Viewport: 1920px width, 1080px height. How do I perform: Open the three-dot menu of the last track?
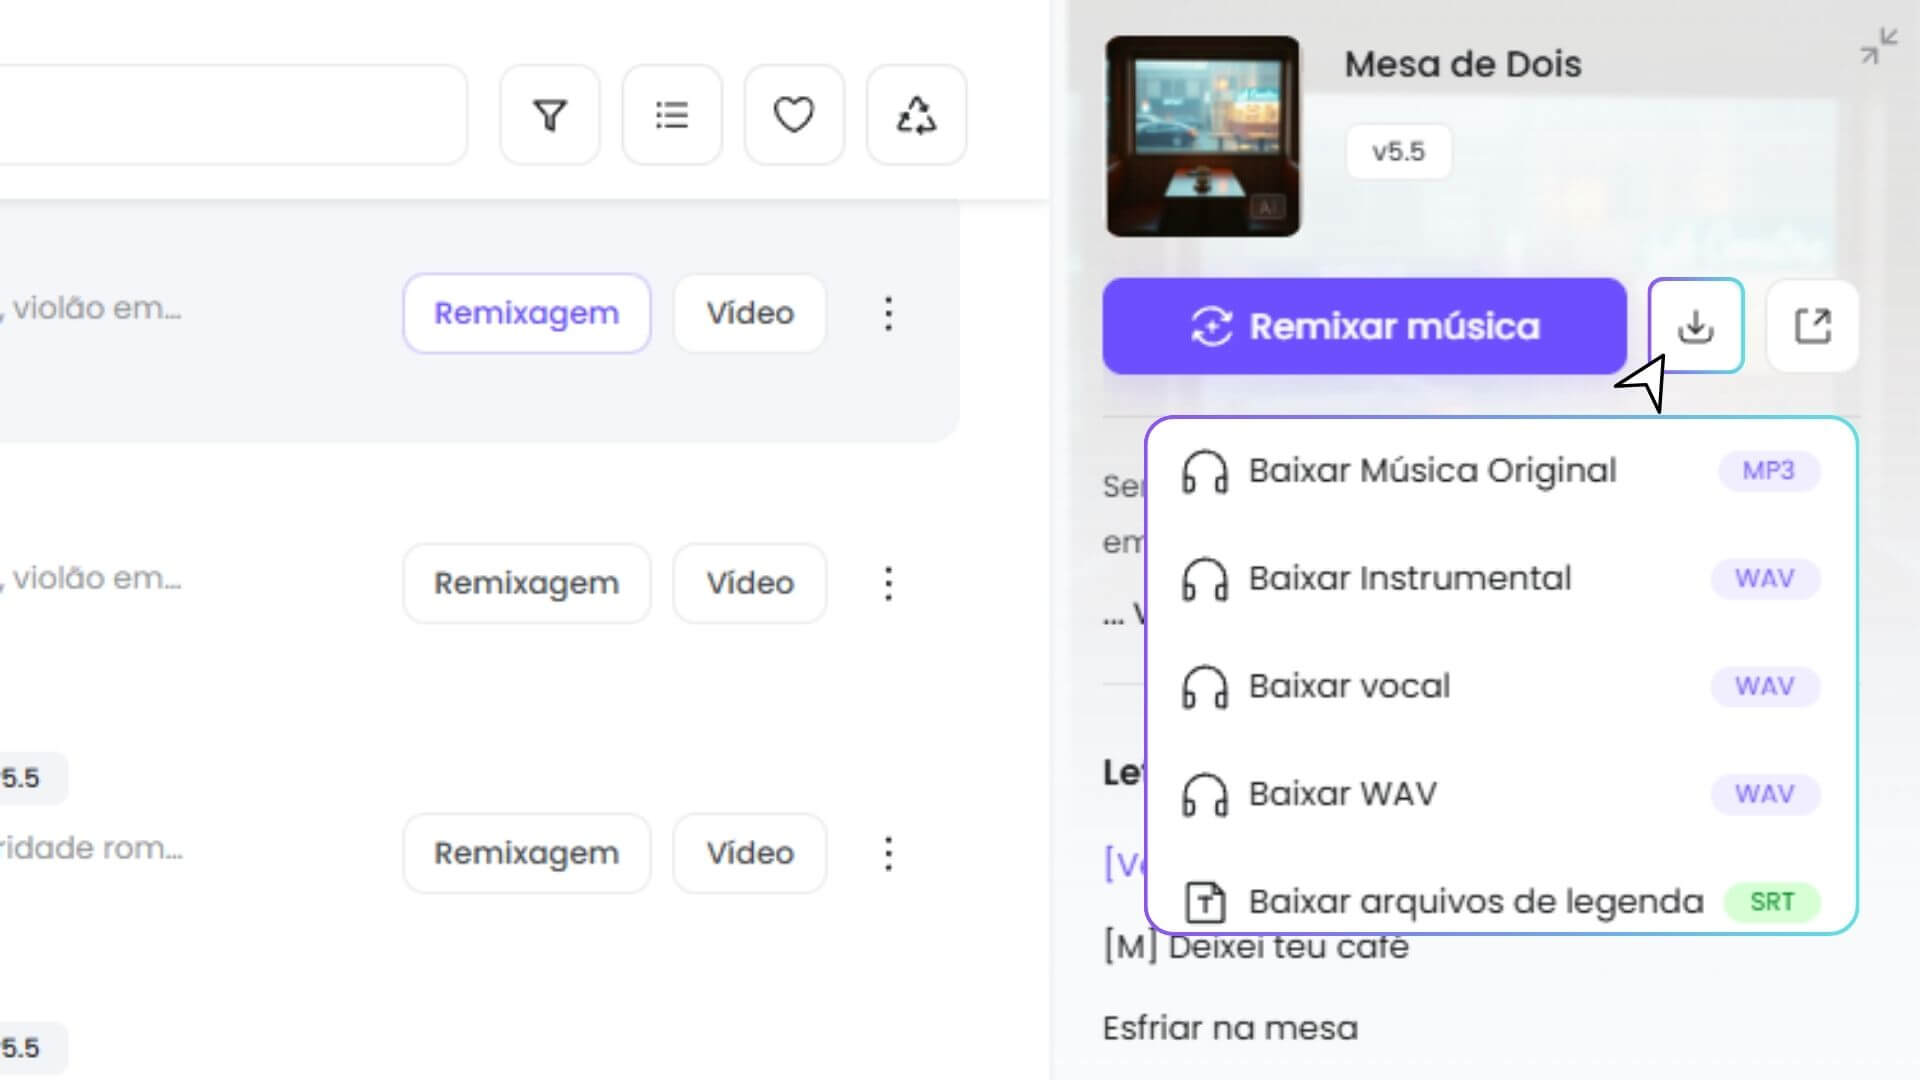click(x=888, y=853)
